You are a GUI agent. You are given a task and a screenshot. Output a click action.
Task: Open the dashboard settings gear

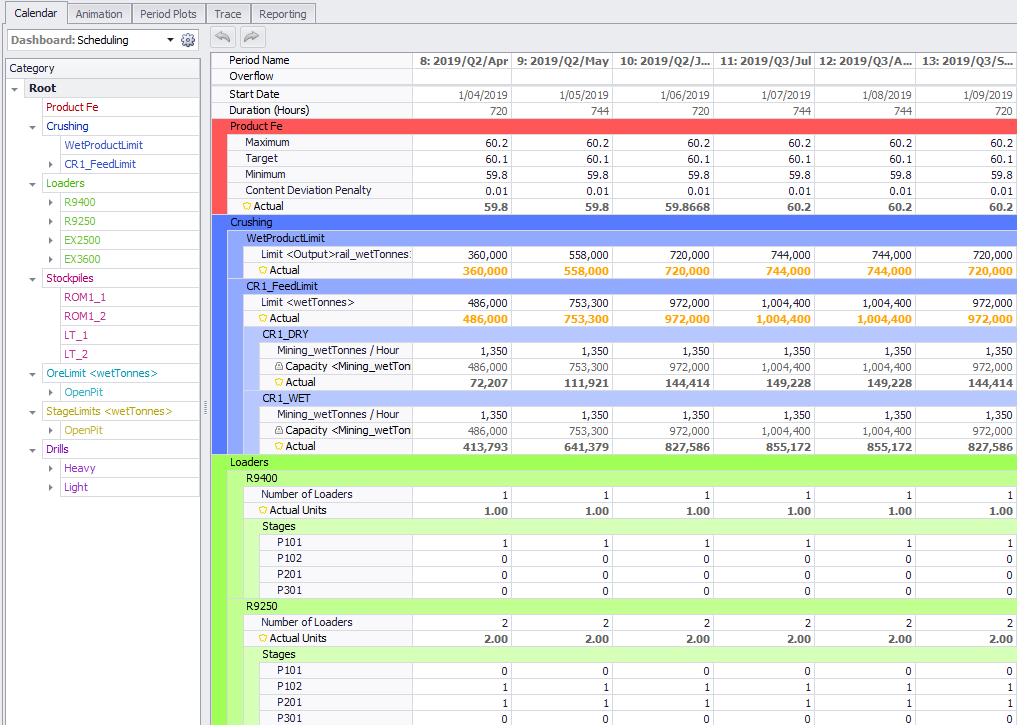click(x=188, y=40)
